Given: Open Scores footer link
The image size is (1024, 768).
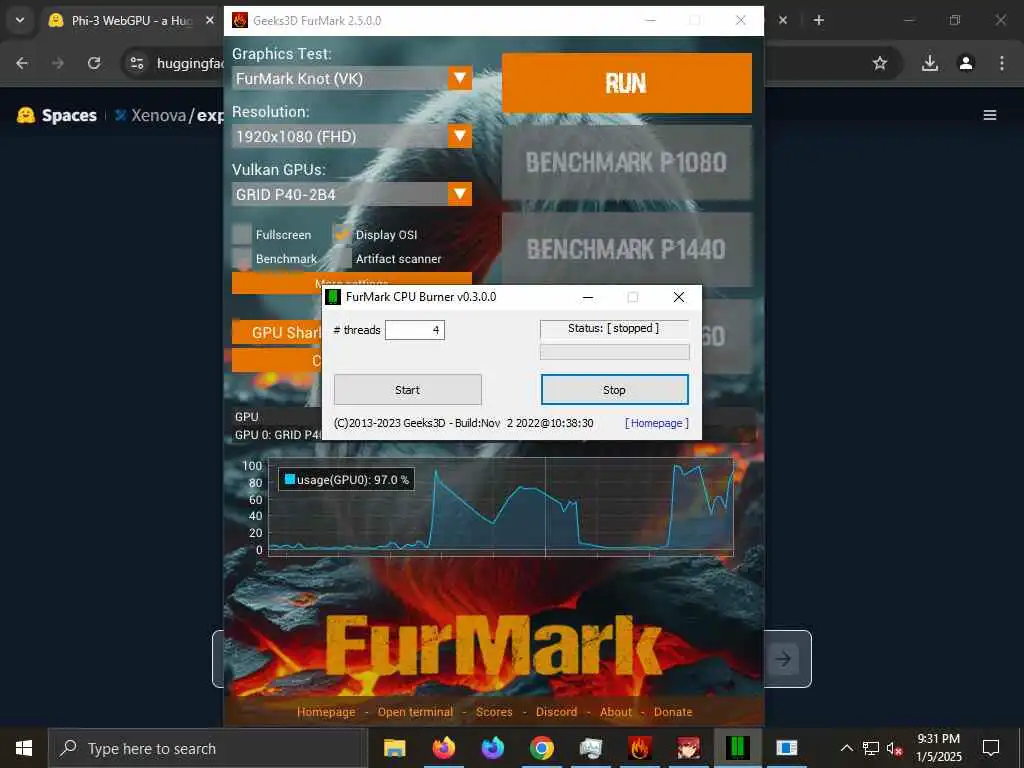Looking at the screenshot, I should click(x=494, y=712).
